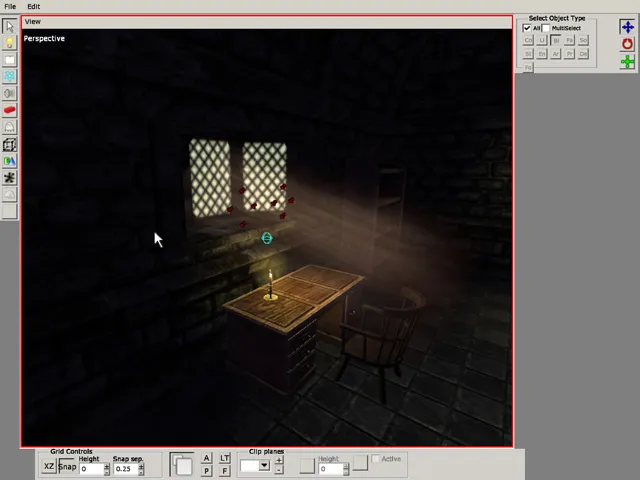
Task: Increase grid Height with up stepper
Action: pos(107,466)
